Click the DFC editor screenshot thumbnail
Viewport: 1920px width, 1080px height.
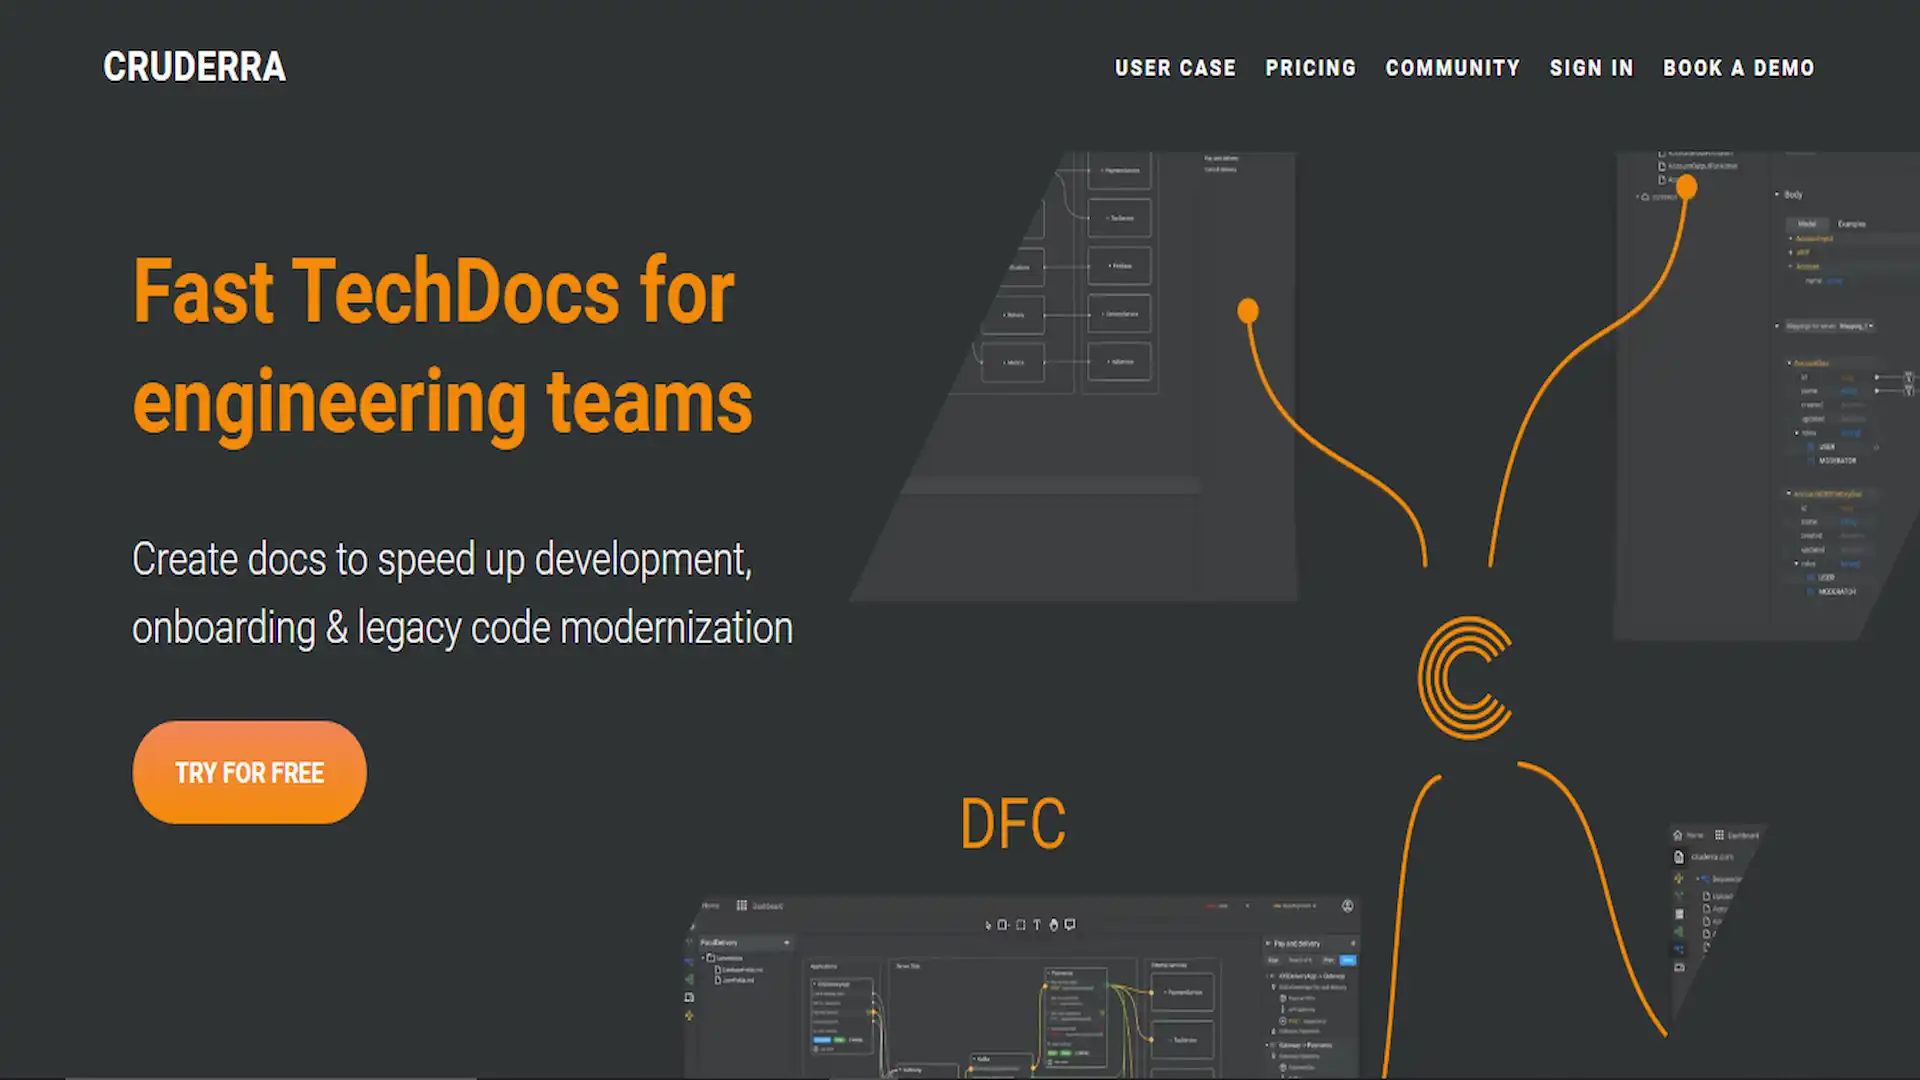click(1022, 987)
